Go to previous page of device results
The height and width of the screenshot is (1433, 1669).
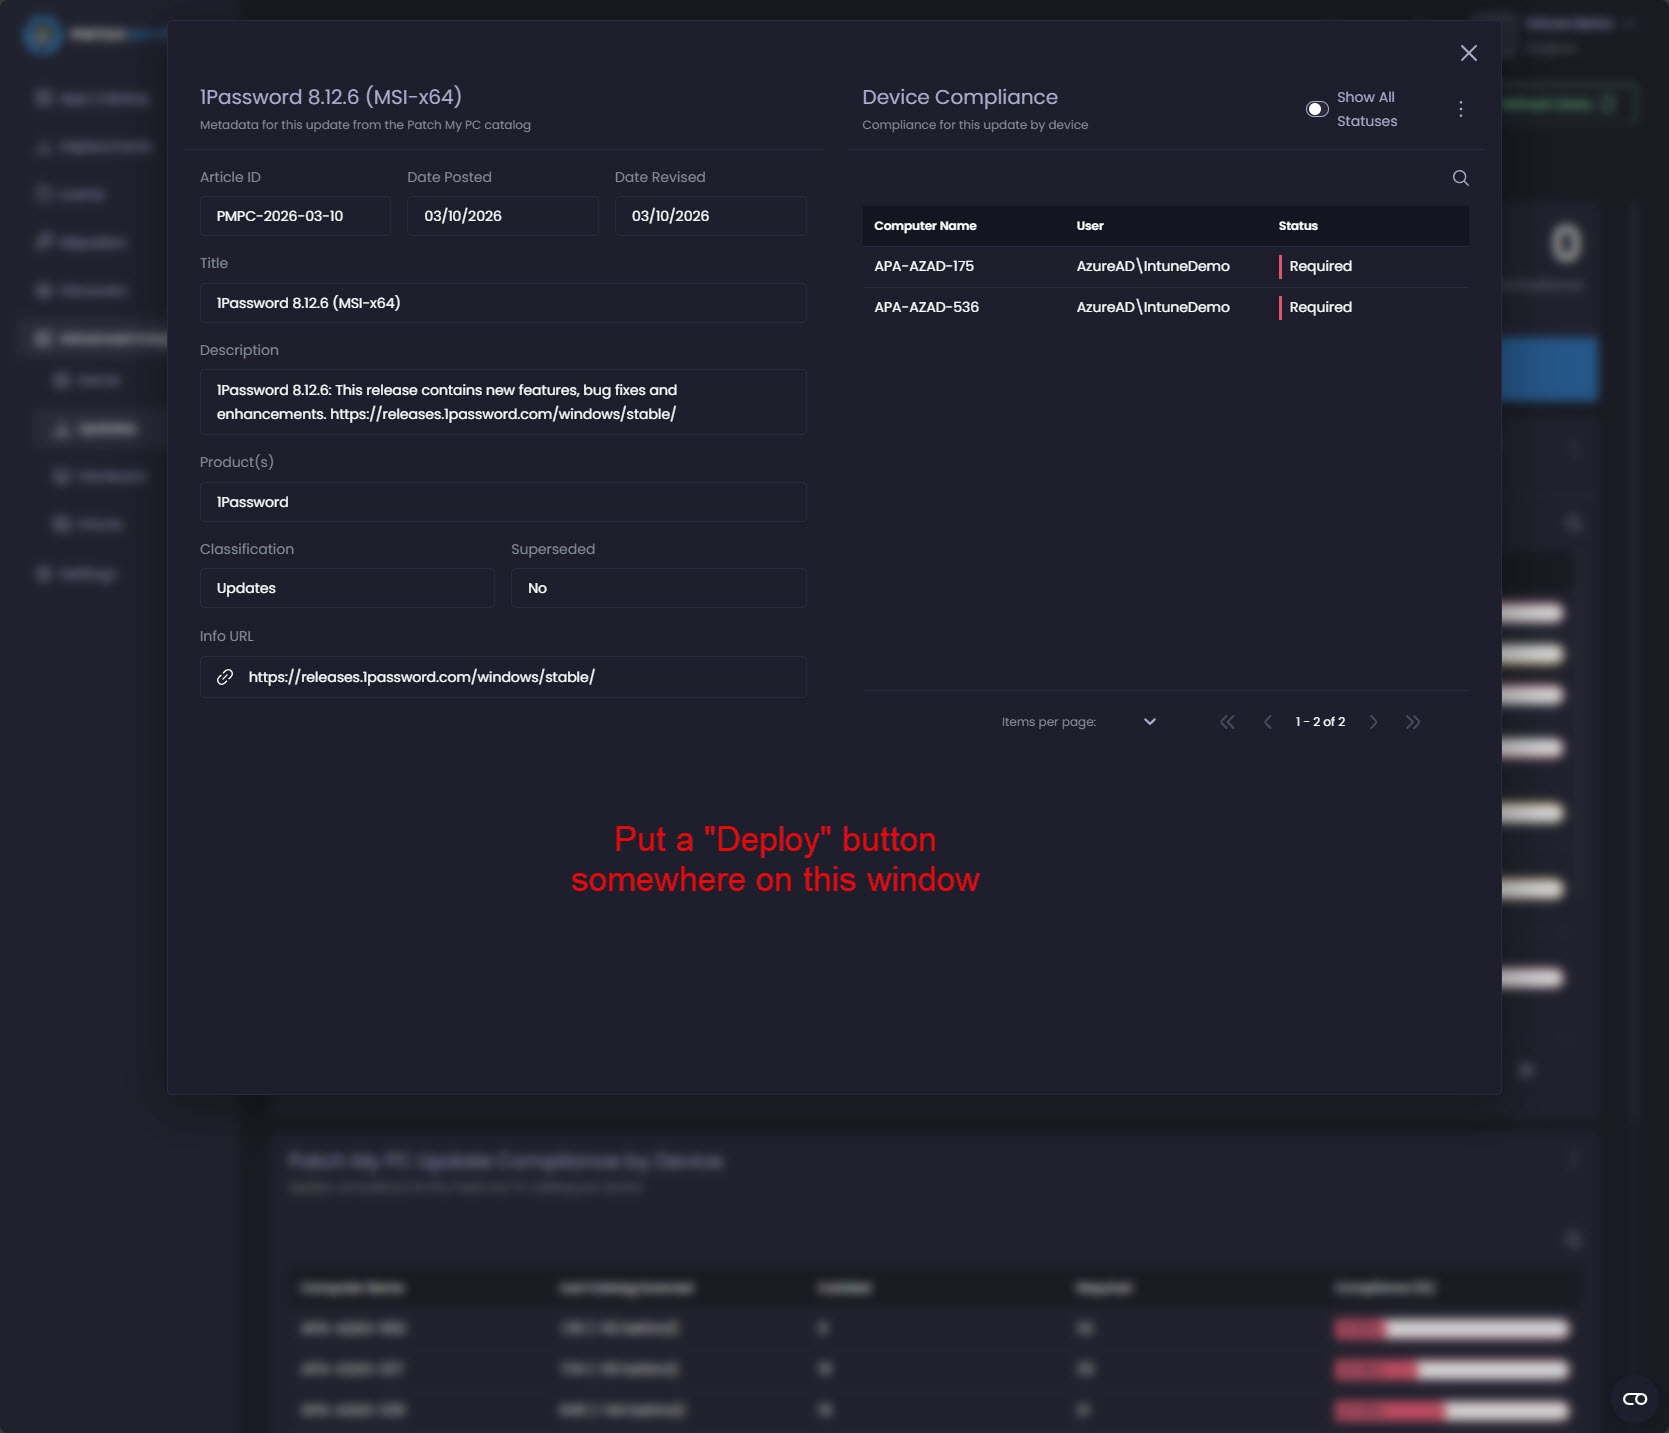pyautogui.click(x=1268, y=722)
